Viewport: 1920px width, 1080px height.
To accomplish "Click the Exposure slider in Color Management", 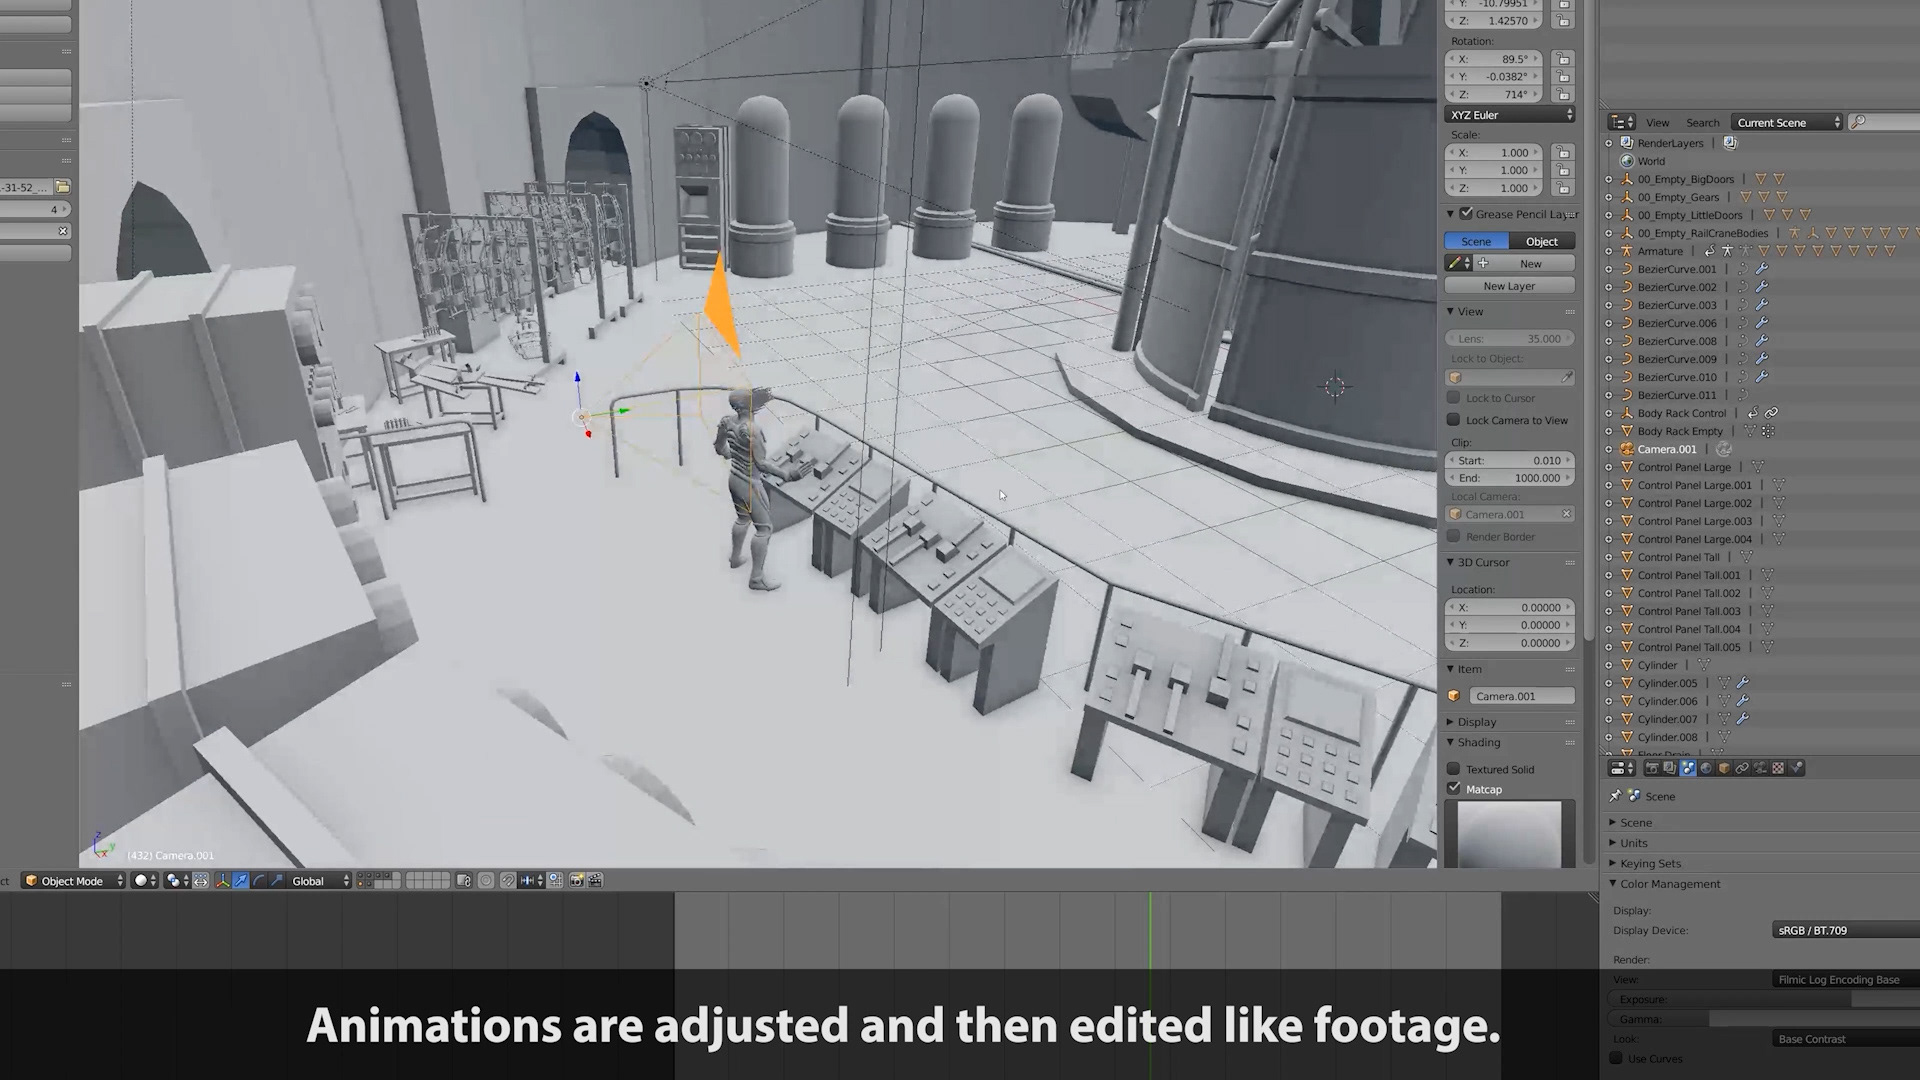I will click(1765, 999).
